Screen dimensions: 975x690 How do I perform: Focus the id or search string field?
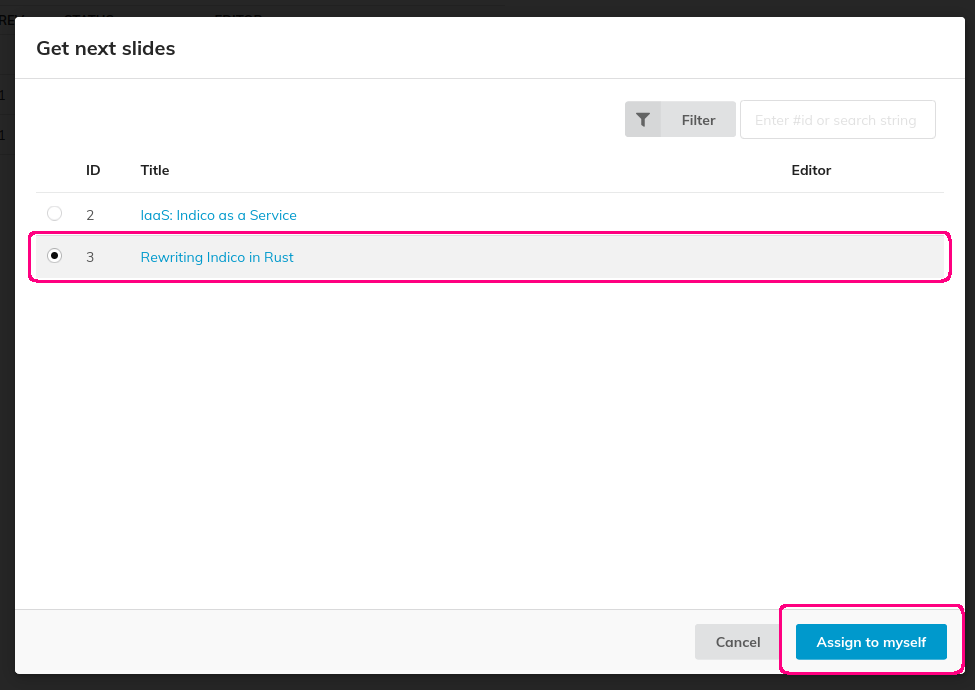click(x=838, y=119)
